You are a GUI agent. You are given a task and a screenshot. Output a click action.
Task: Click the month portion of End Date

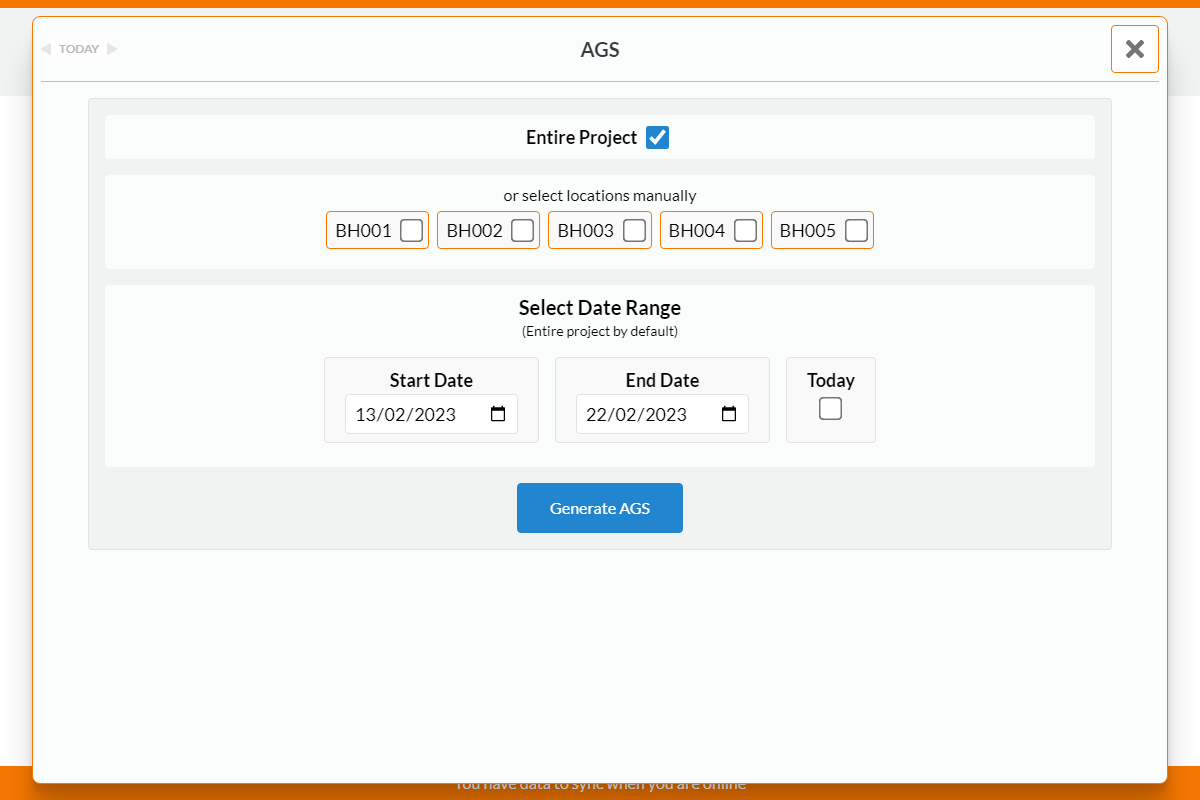(626, 415)
